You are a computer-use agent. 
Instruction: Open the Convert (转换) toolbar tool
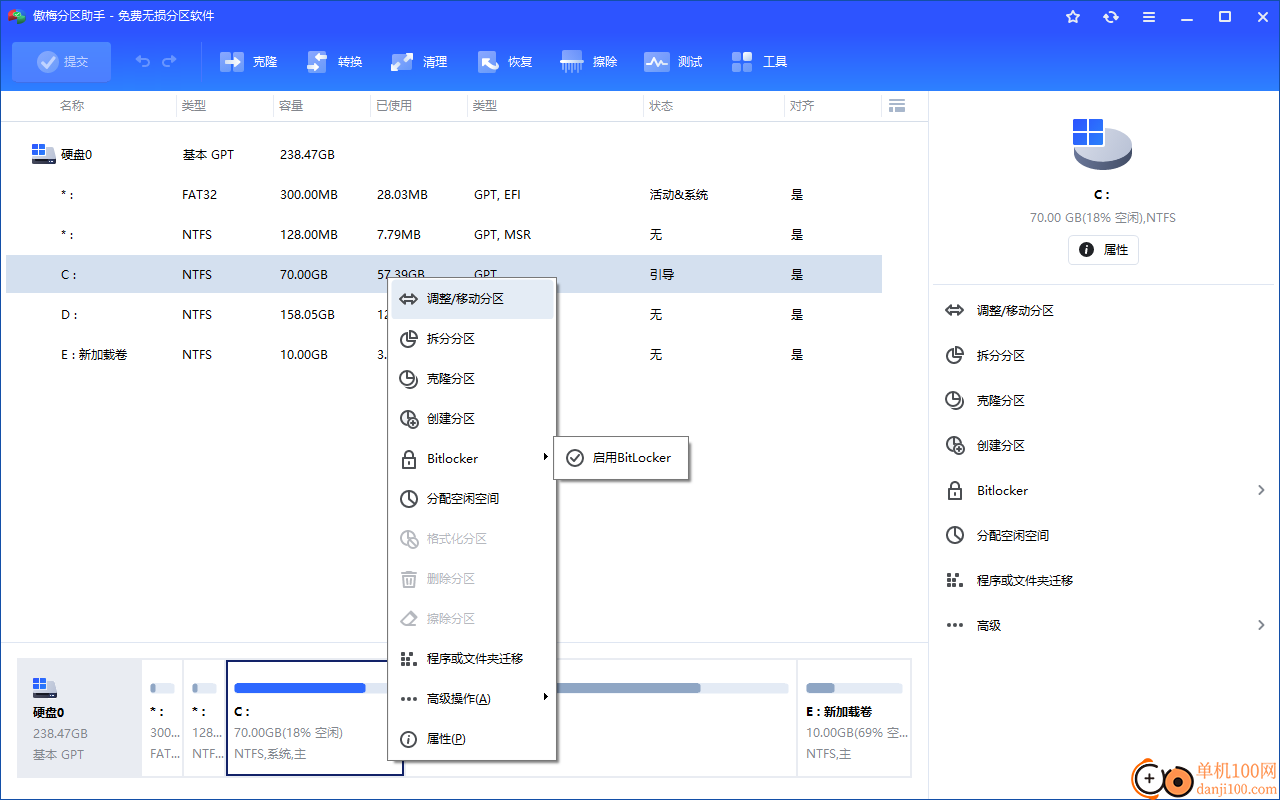click(335, 62)
